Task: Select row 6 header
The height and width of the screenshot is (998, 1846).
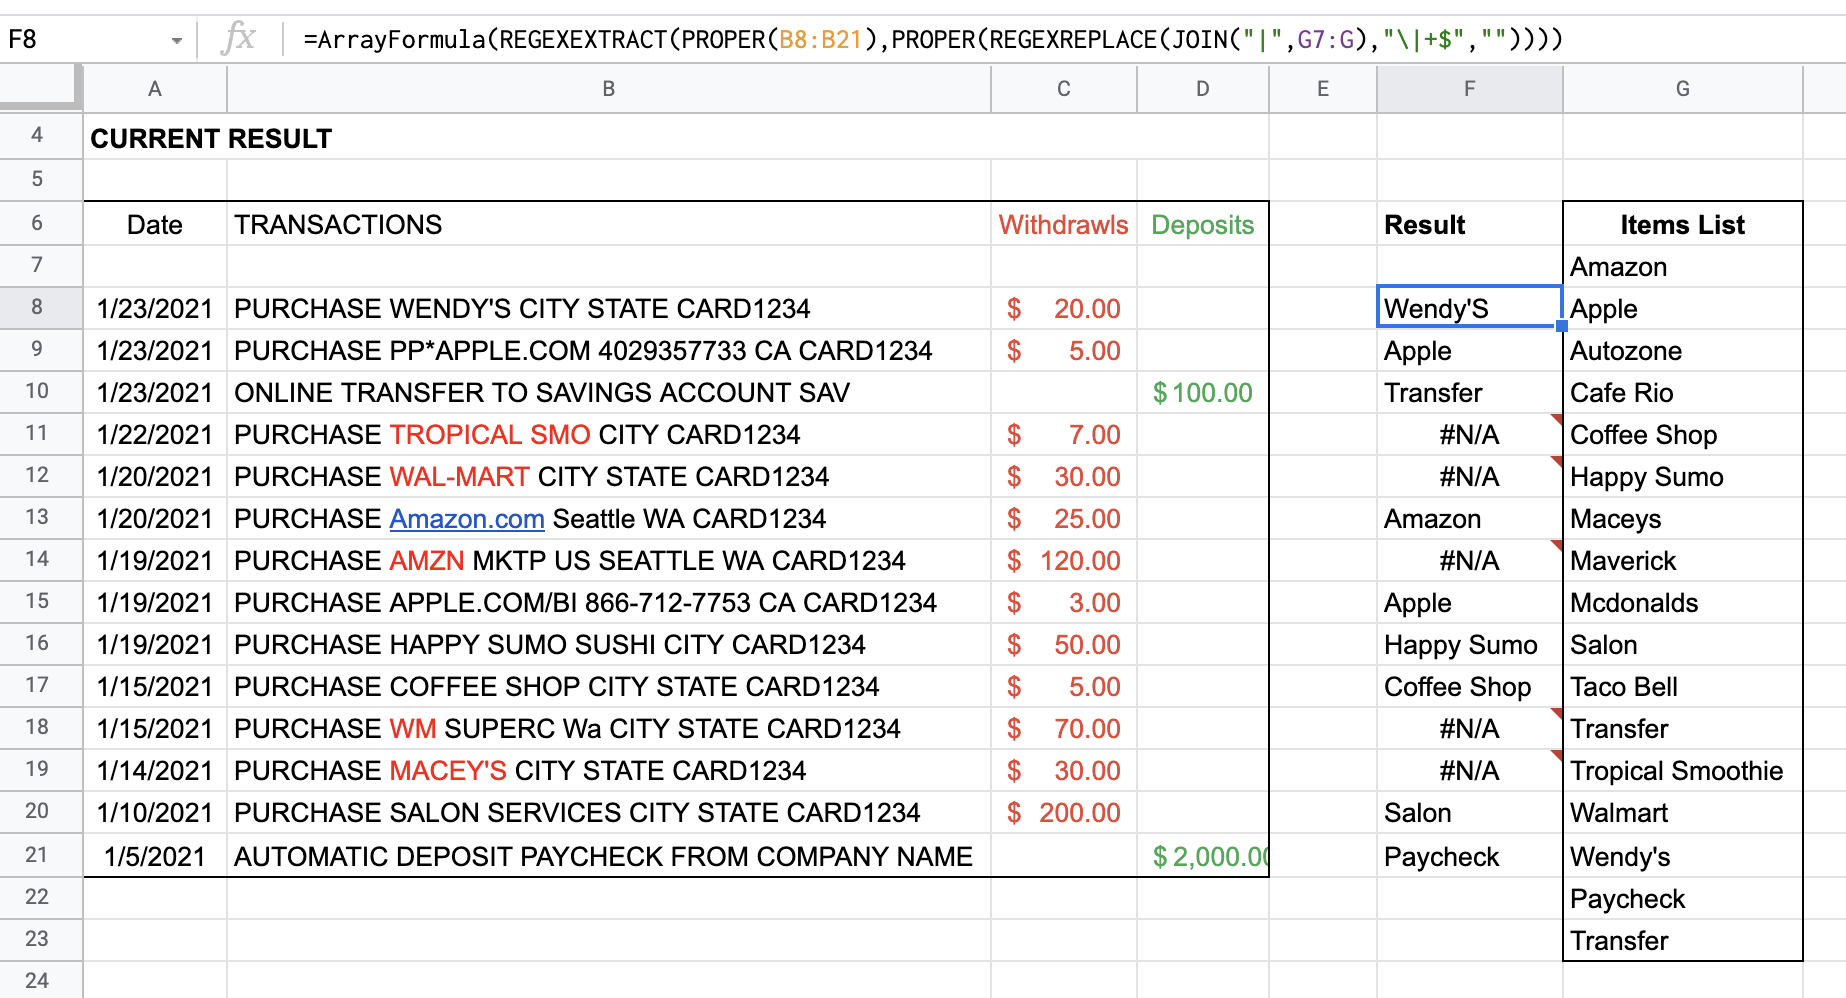Action: [41, 223]
